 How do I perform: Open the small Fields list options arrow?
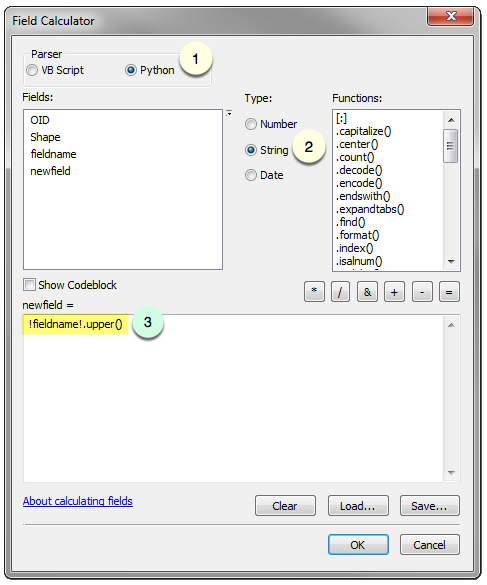229,113
